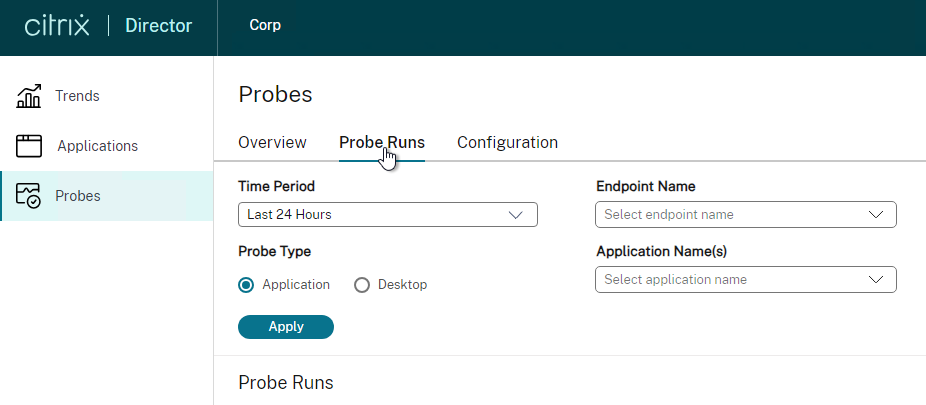Select the Desktop probe type radio button
Screen dimensions: 926x405
pyautogui.click(x=362, y=285)
